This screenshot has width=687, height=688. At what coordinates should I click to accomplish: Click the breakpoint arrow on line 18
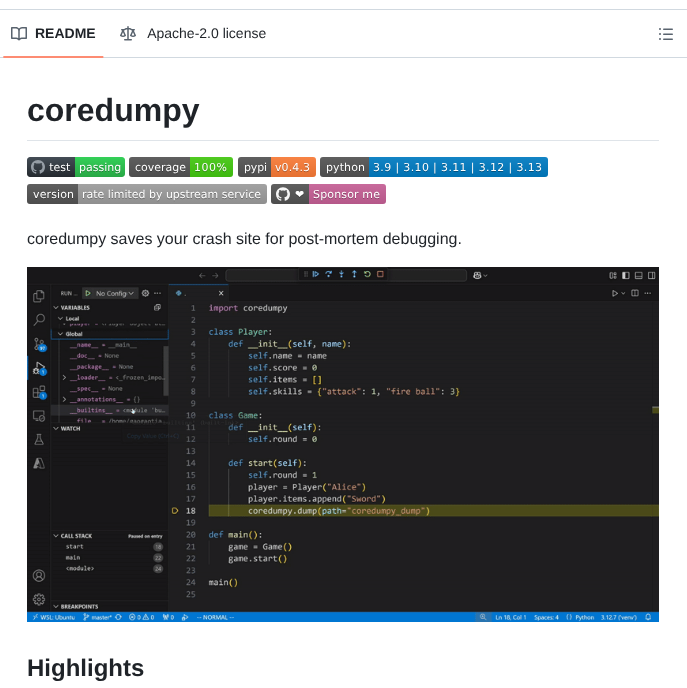175,511
